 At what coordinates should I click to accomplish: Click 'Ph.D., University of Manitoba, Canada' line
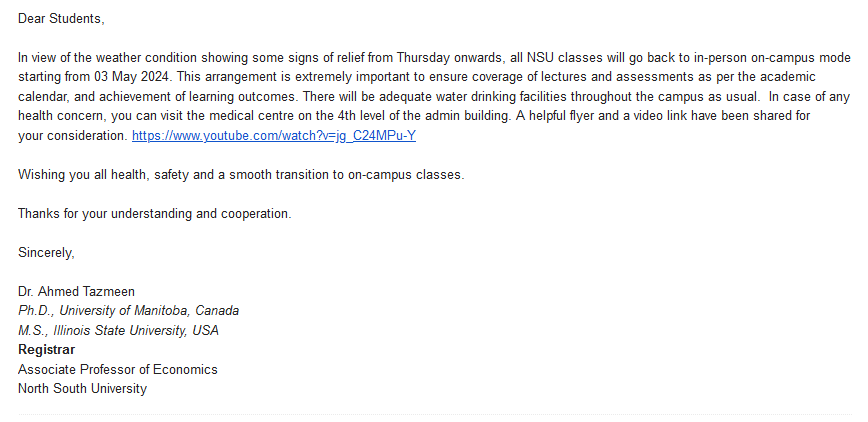point(128,311)
